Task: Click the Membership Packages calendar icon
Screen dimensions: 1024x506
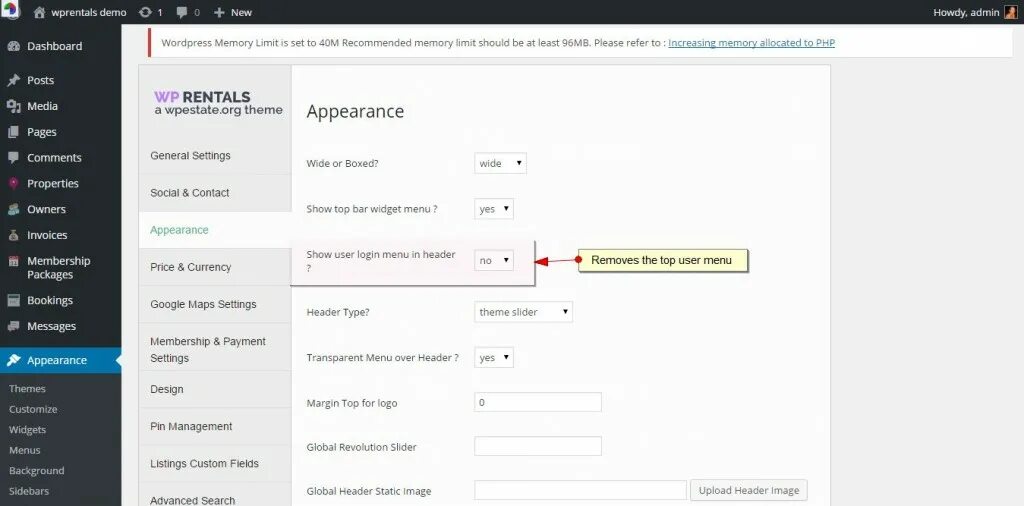Action: click(x=13, y=261)
